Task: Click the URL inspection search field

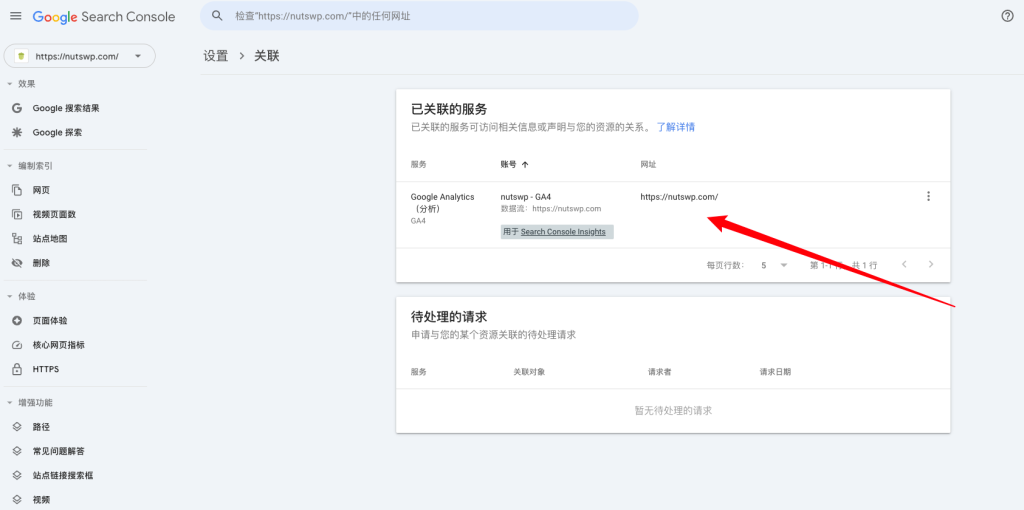Action: (419, 16)
